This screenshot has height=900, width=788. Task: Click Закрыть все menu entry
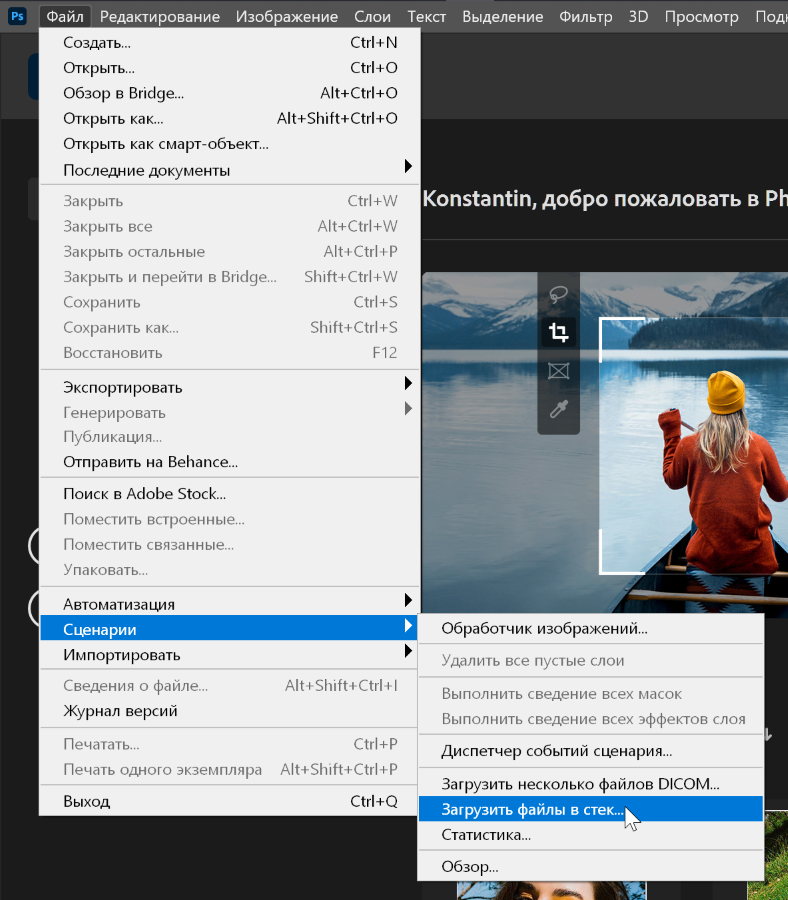[230, 226]
